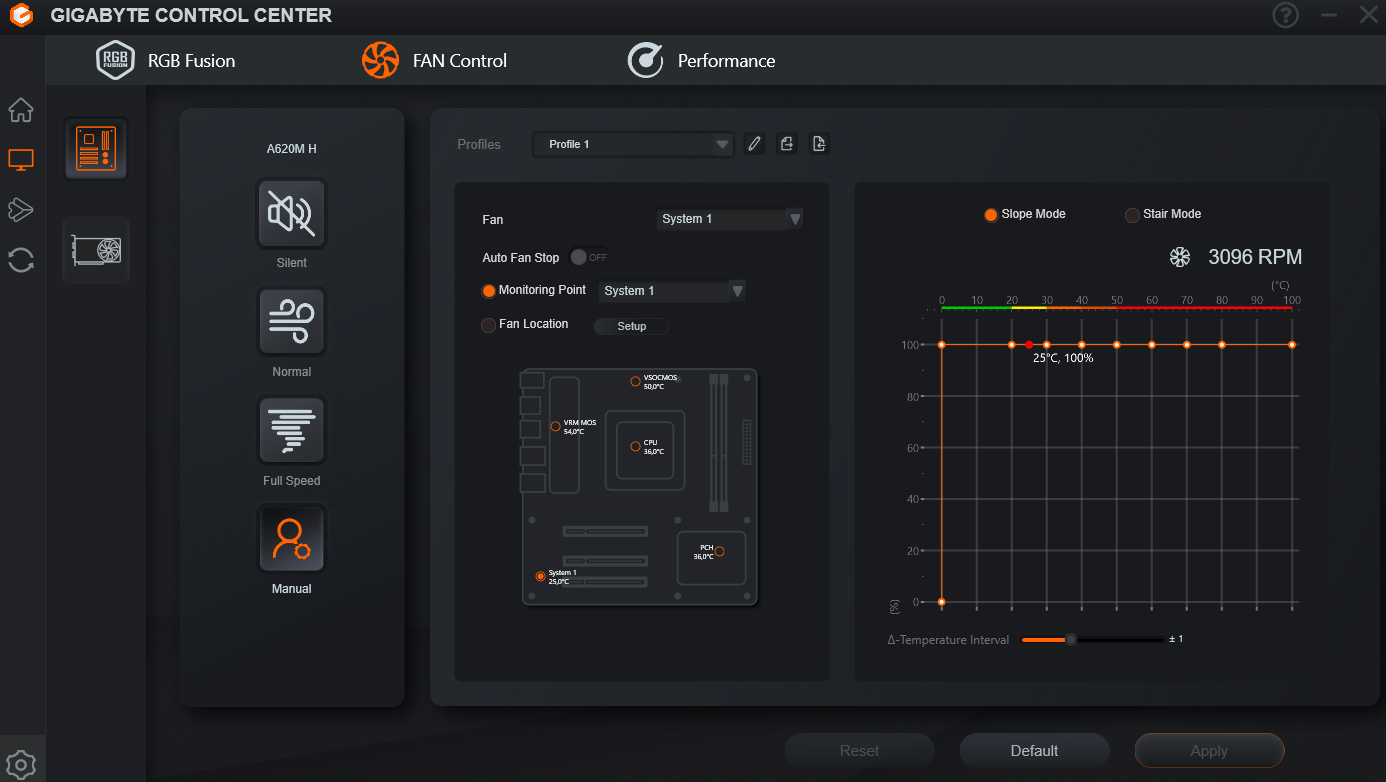Click the fan curve point at 0°C, 100%
Screen dimensions: 1386x782
[941, 345]
